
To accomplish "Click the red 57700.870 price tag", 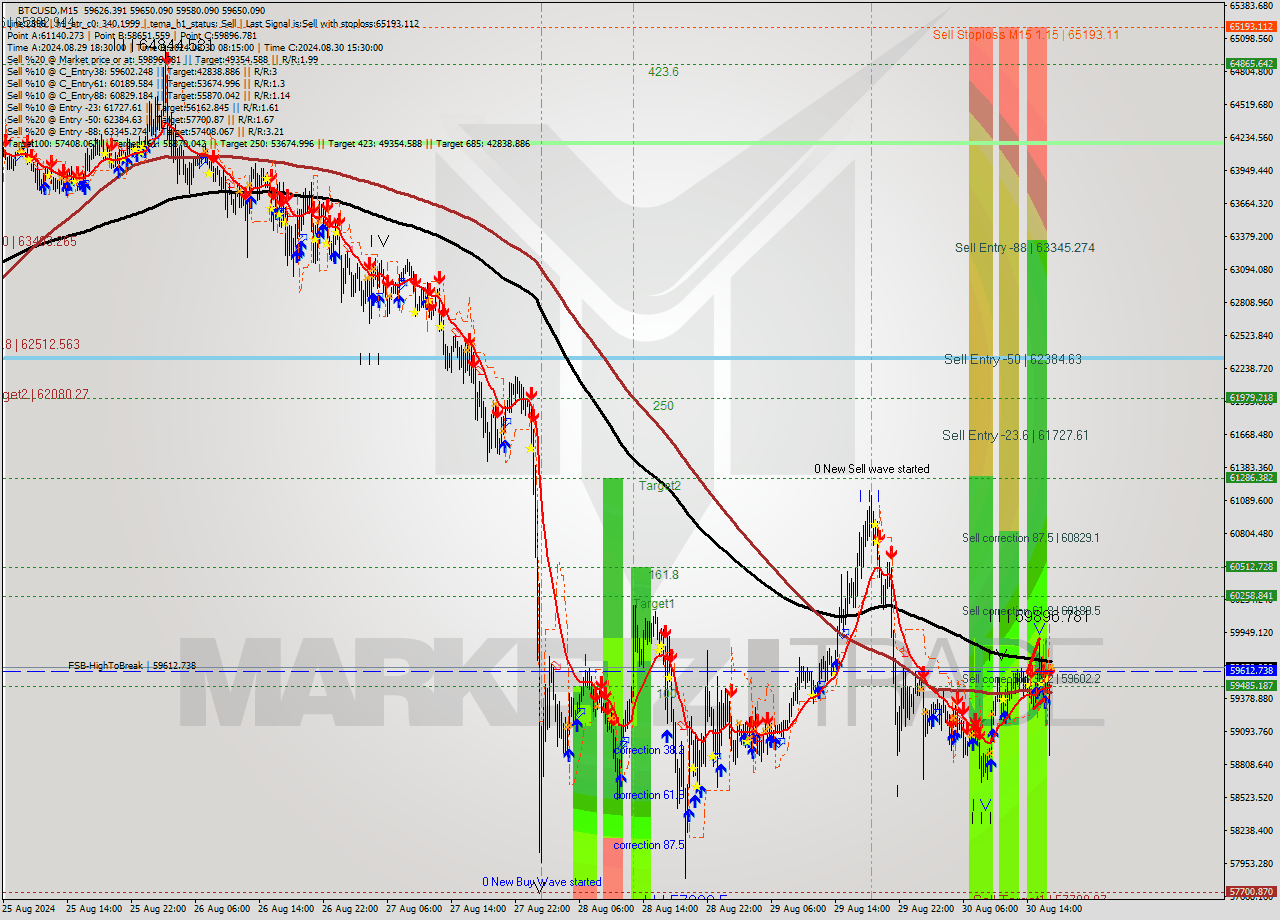I will tap(1252, 891).
